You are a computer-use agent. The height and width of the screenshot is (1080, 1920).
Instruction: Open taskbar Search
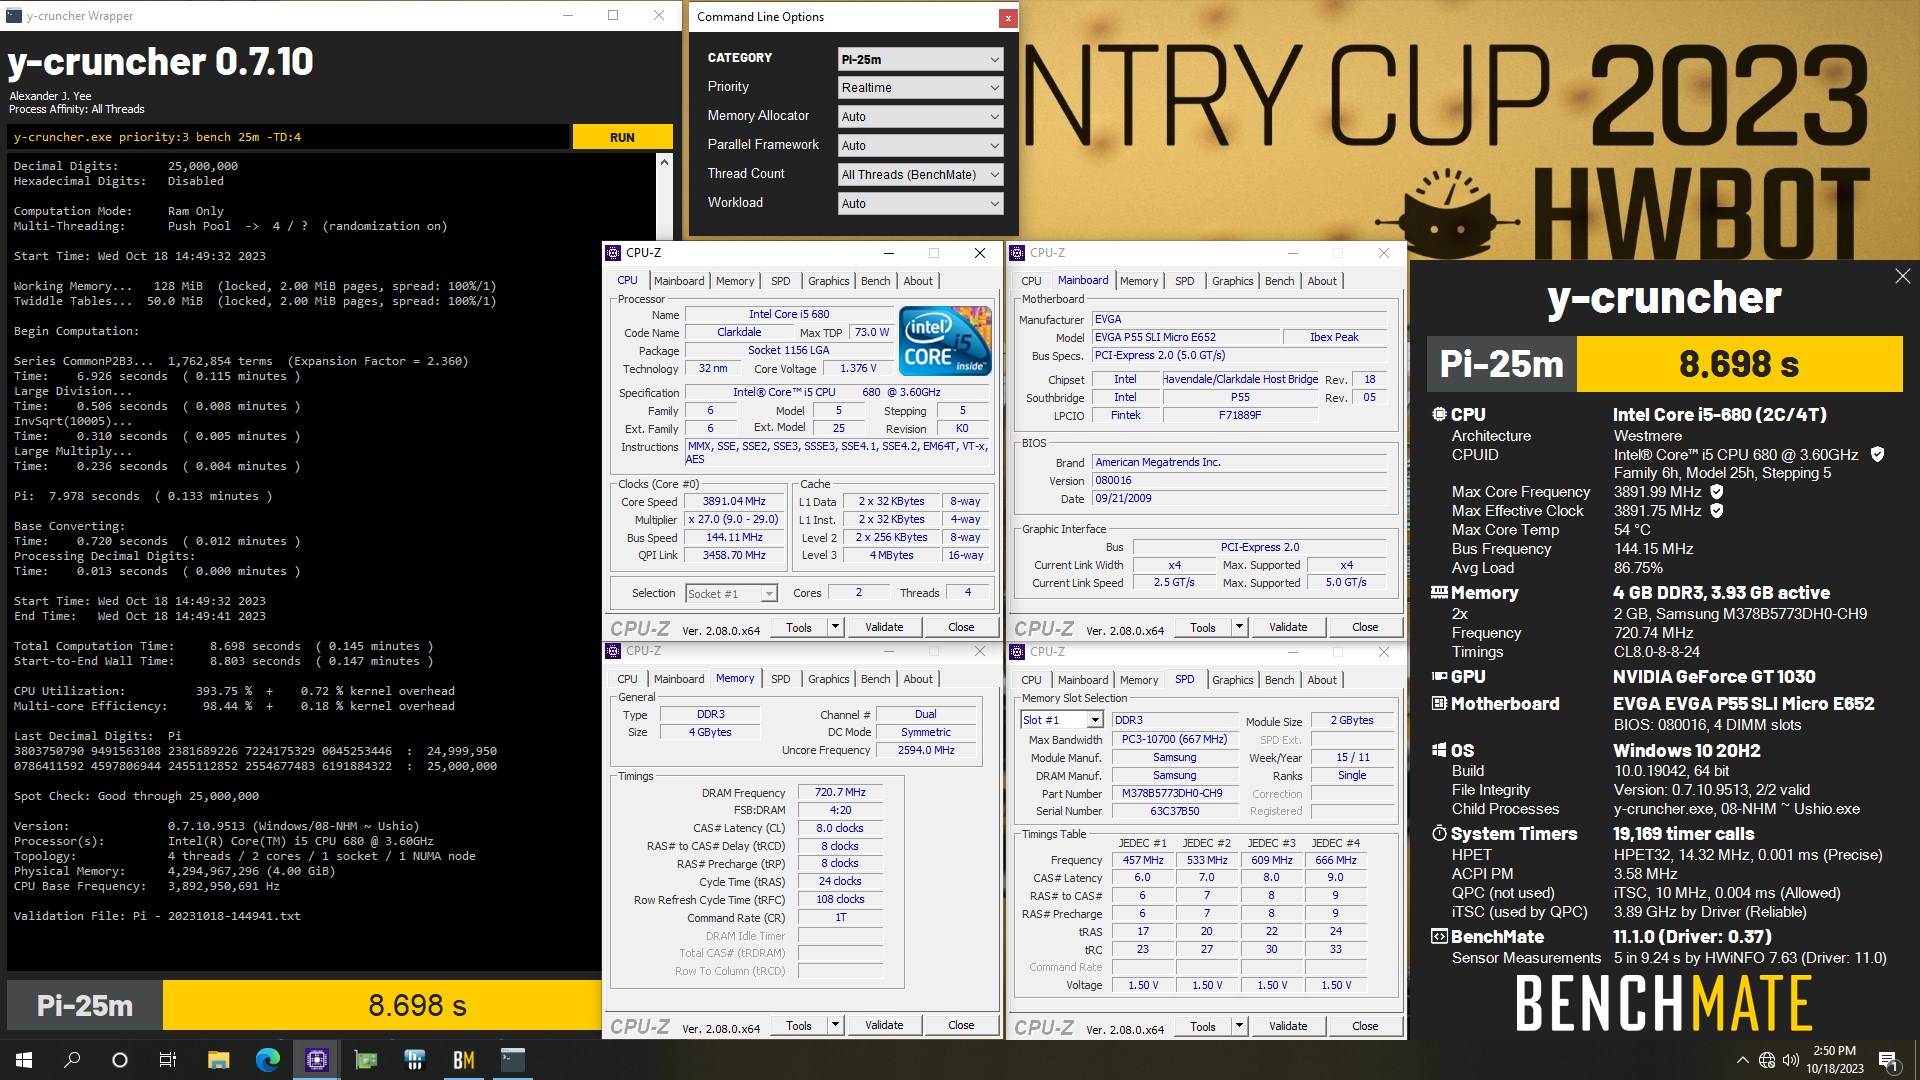point(72,1060)
